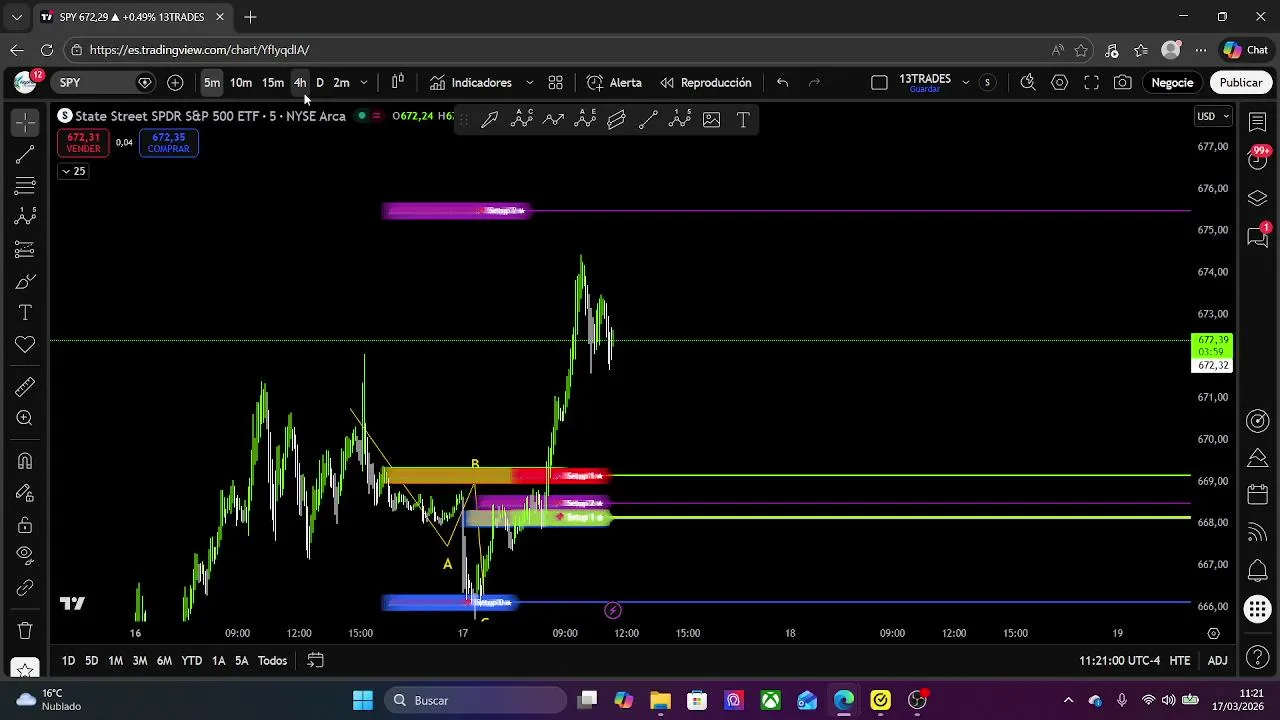
Task: Start Reproducción bar replay
Action: click(705, 82)
